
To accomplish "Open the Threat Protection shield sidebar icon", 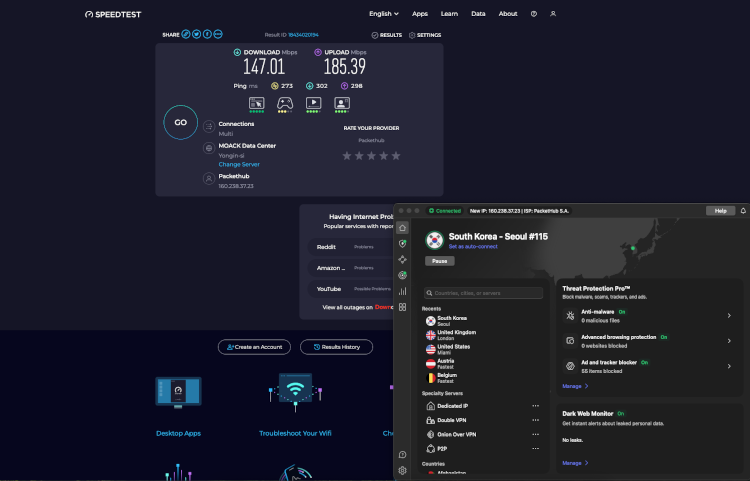I will click(402, 243).
